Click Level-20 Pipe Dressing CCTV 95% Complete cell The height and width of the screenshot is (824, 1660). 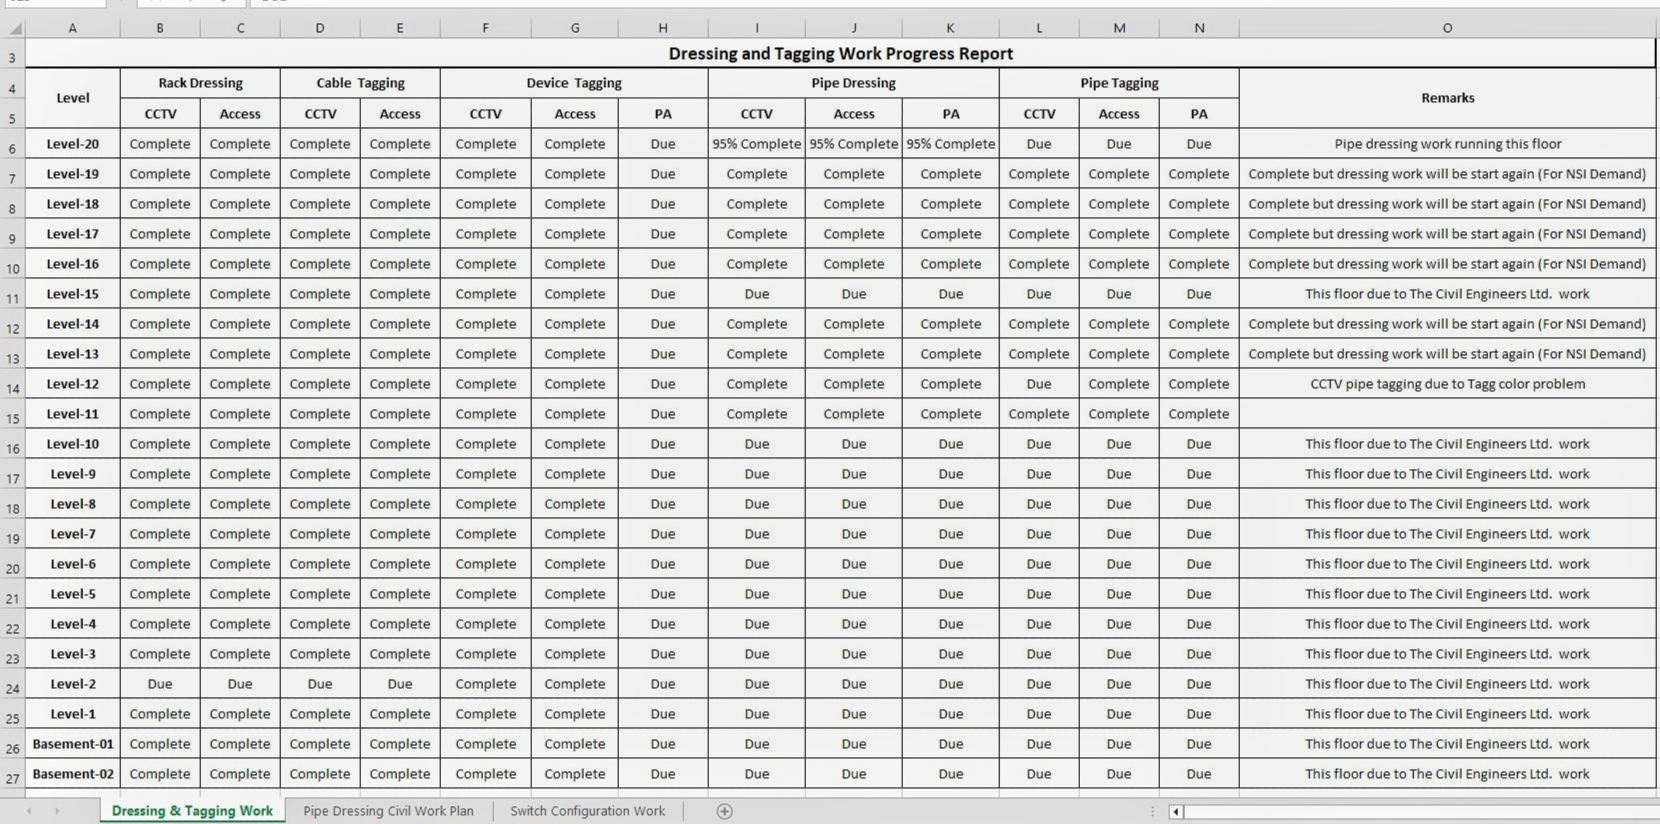[x=756, y=144]
